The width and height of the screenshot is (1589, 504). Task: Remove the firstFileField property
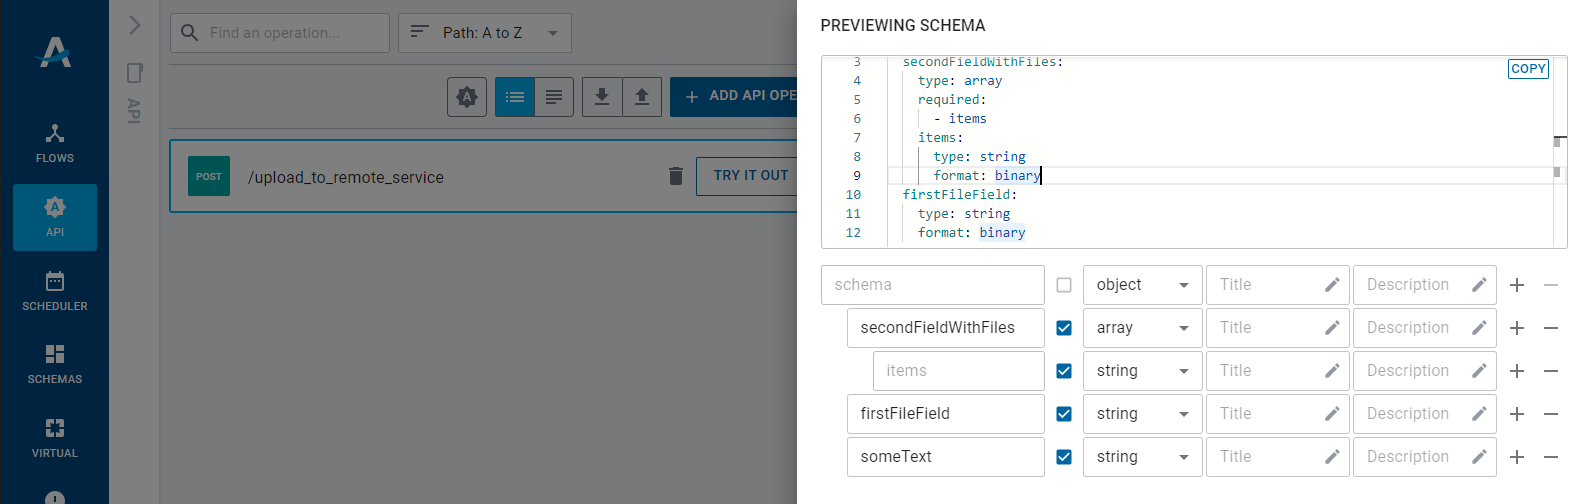click(x=1551, y=414)
